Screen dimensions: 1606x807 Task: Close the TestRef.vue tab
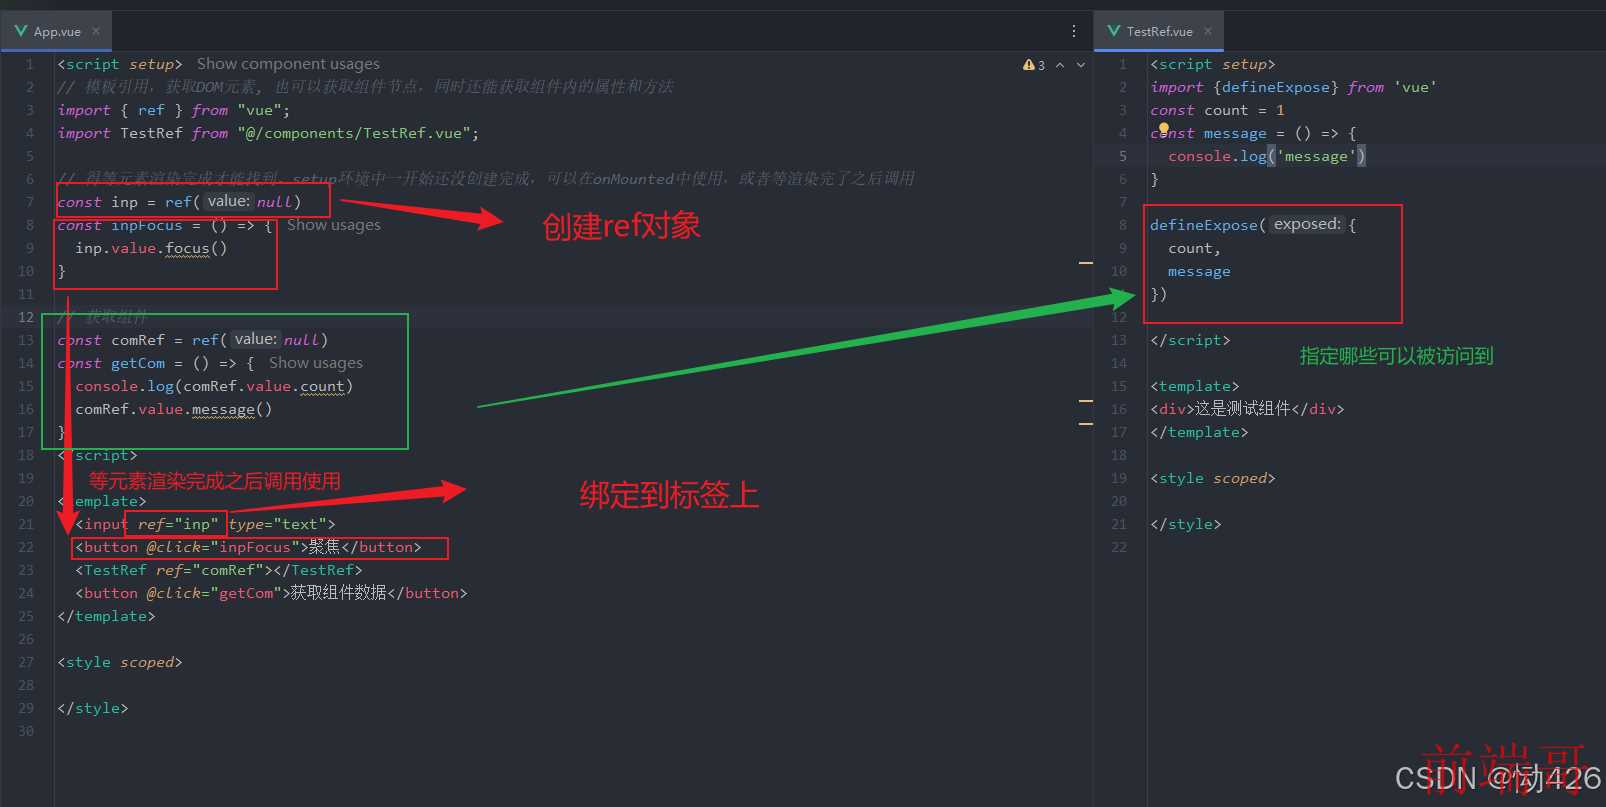(x=1208, y=31)
